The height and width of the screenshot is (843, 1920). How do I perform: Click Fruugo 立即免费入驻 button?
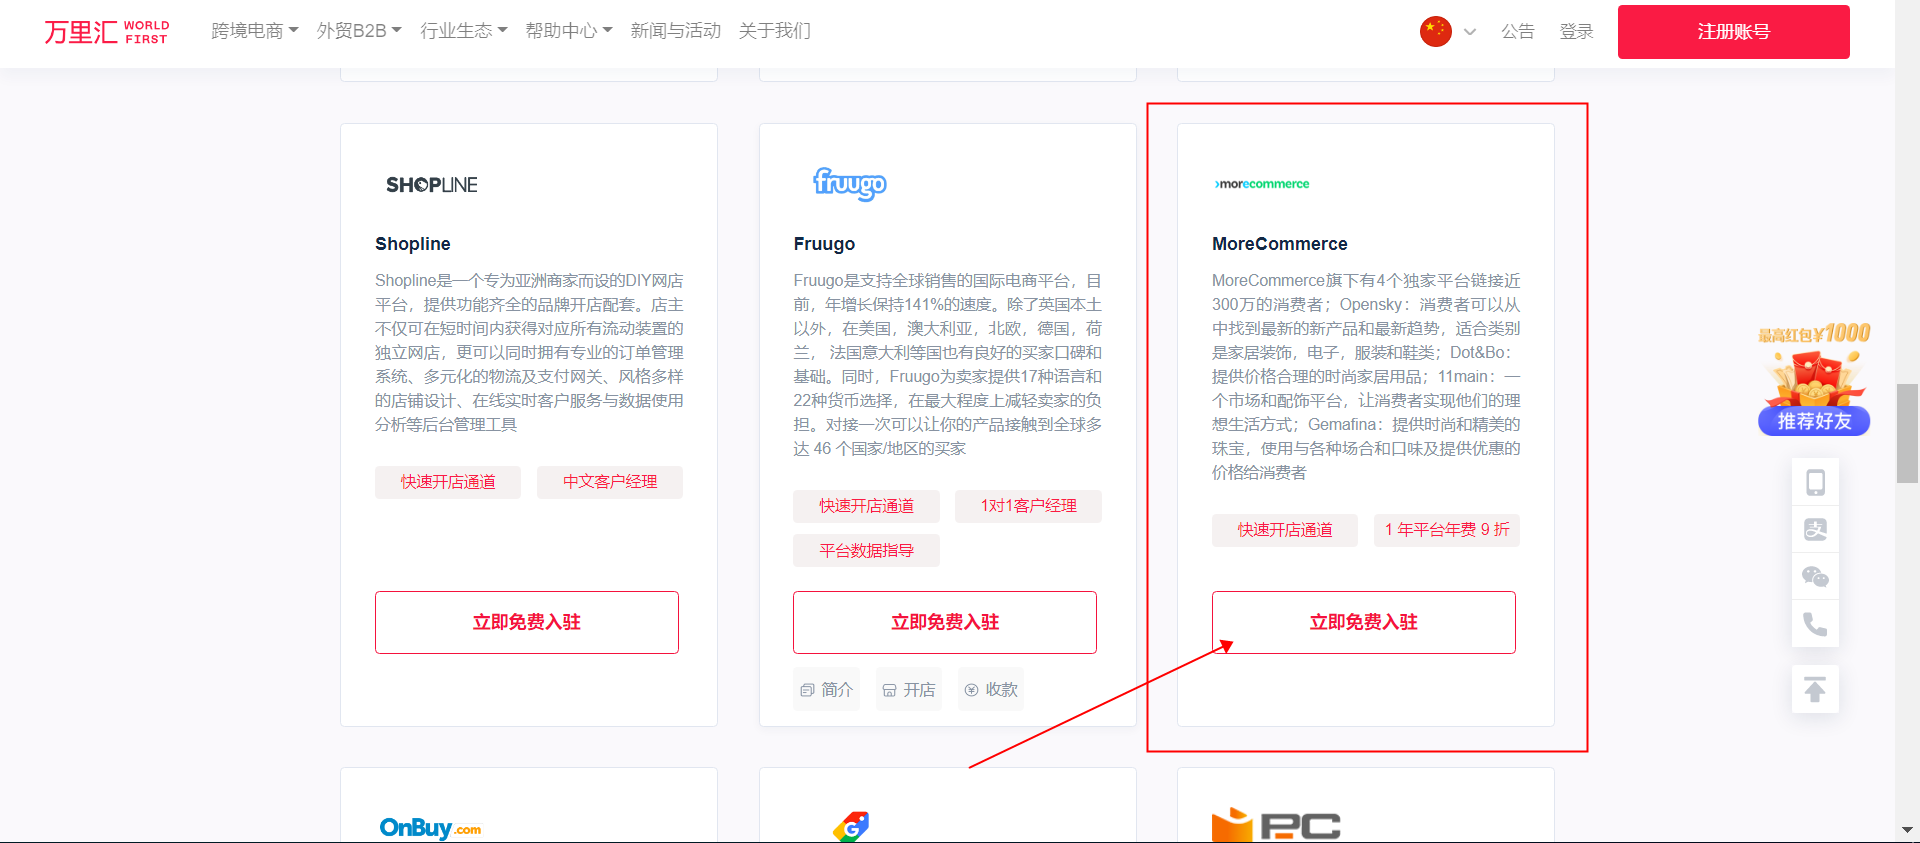click(945, 622)
